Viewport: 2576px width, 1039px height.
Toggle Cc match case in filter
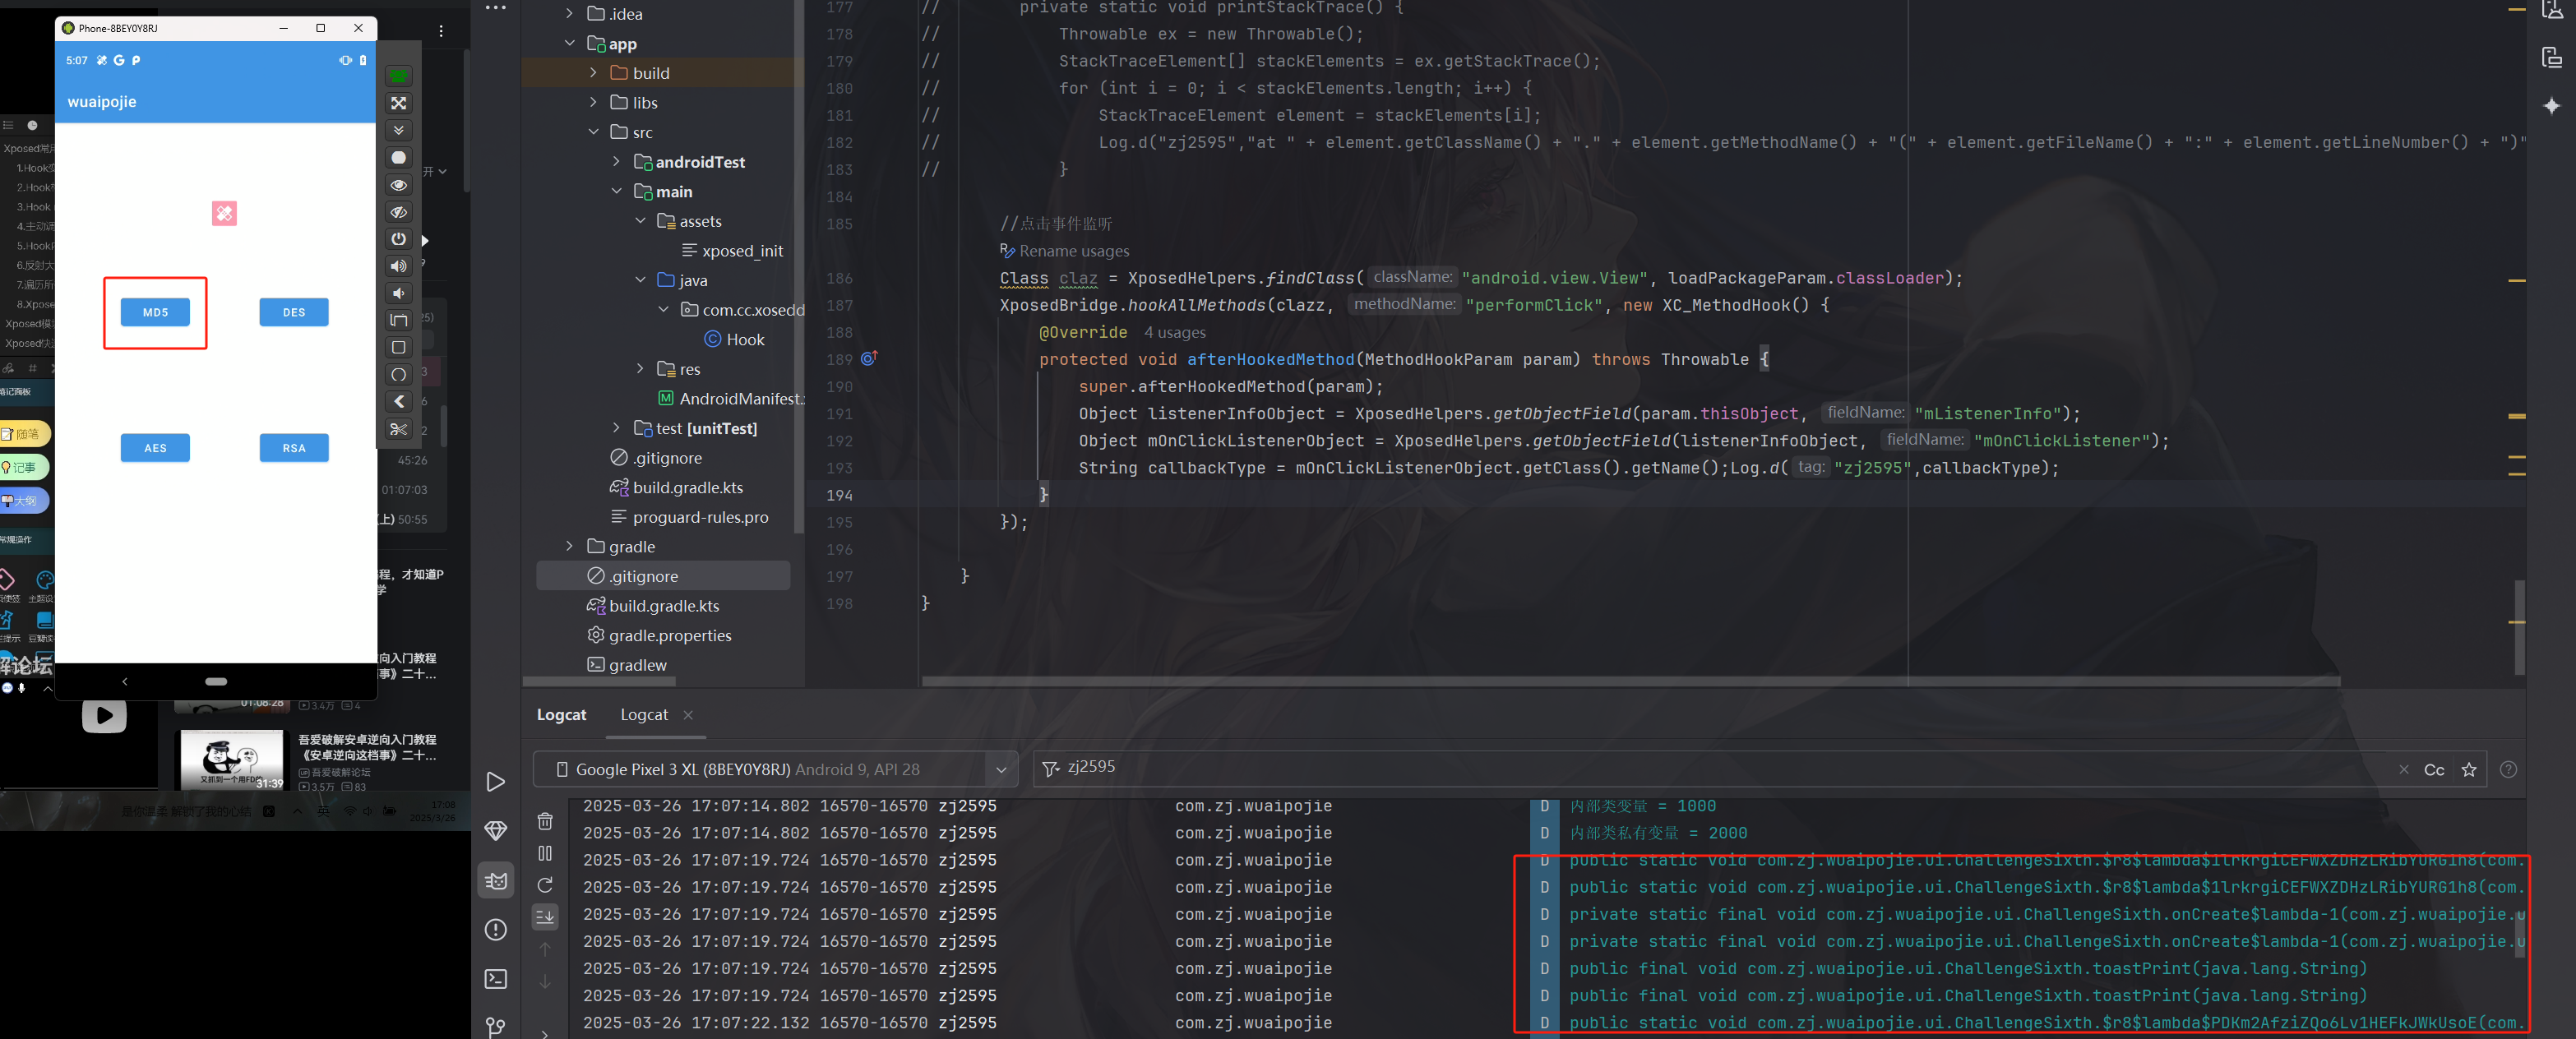point(2434,769)
